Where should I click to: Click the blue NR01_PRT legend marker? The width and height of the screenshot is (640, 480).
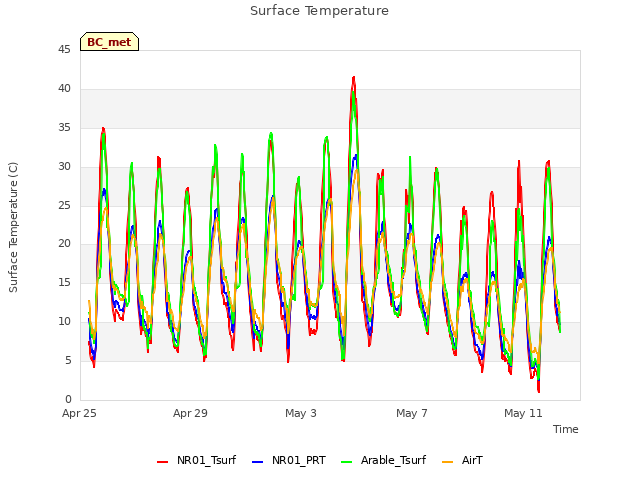tap(258, 462)
